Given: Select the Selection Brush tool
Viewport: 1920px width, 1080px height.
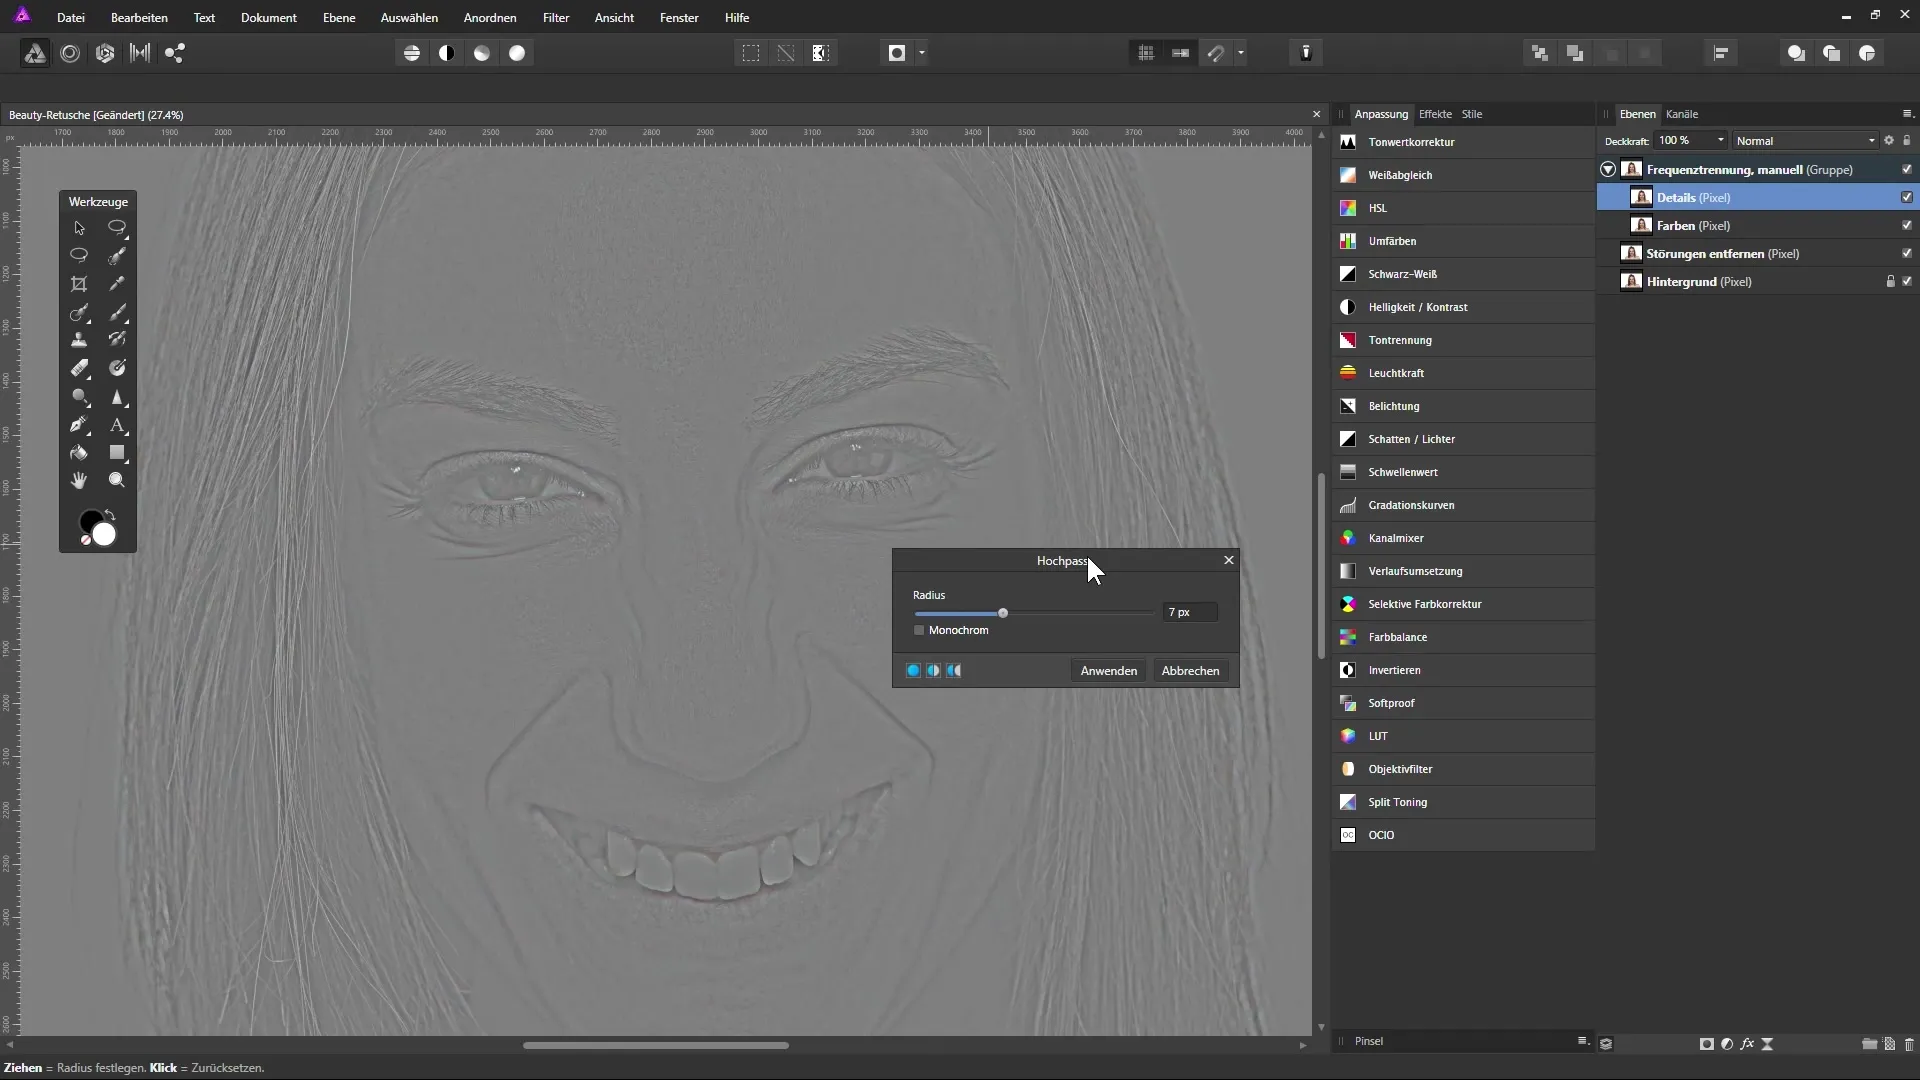Looking at the screenshot, I should click(x=117, y=256).
